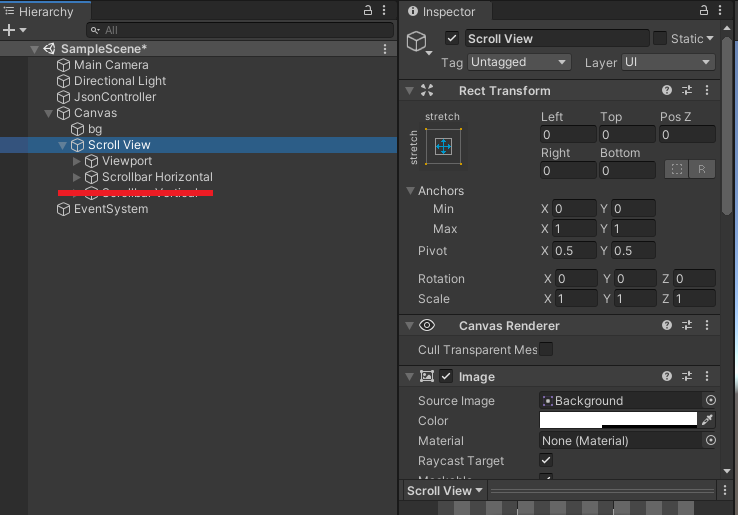
Task: Click the Pivot X field
Action: click(x=574, y=250)
